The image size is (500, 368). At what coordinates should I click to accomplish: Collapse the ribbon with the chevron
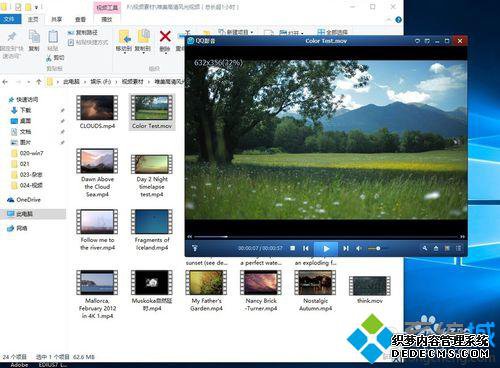click(388, 20)
